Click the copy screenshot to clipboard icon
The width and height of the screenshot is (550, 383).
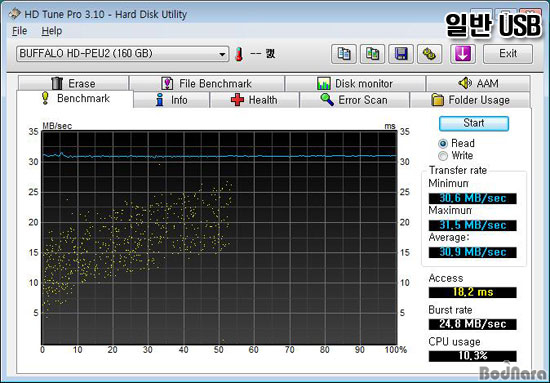click(x=372, y=54)
